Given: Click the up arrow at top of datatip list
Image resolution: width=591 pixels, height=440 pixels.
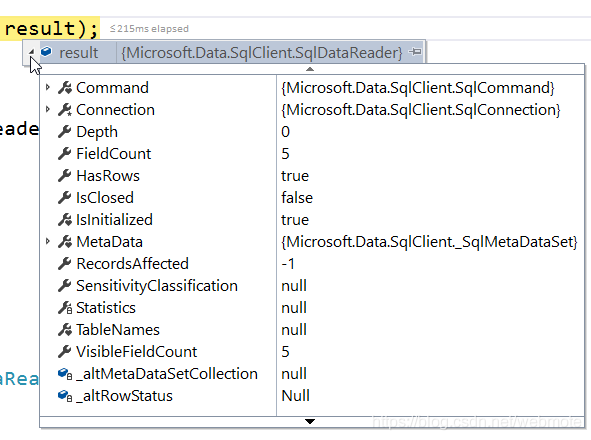Looking at the screenshot, I should [310, 69].
